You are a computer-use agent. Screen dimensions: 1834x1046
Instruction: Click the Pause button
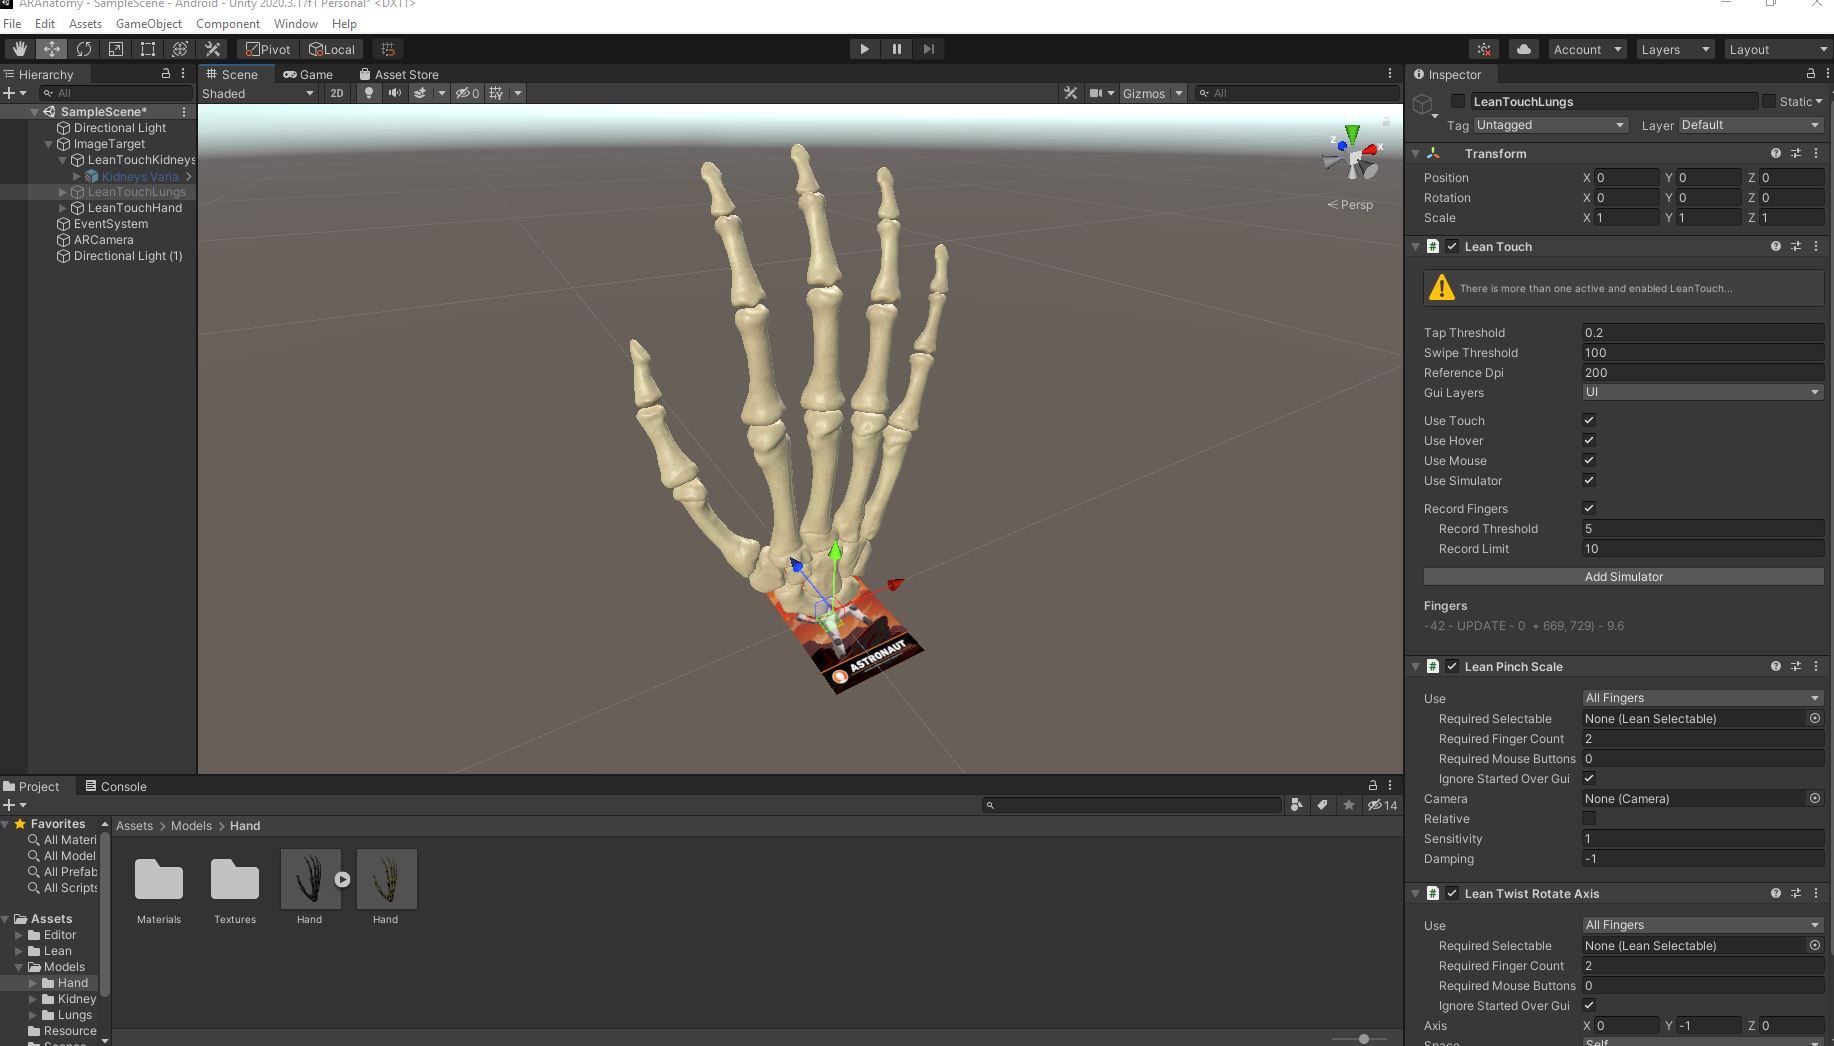(896, 49)
